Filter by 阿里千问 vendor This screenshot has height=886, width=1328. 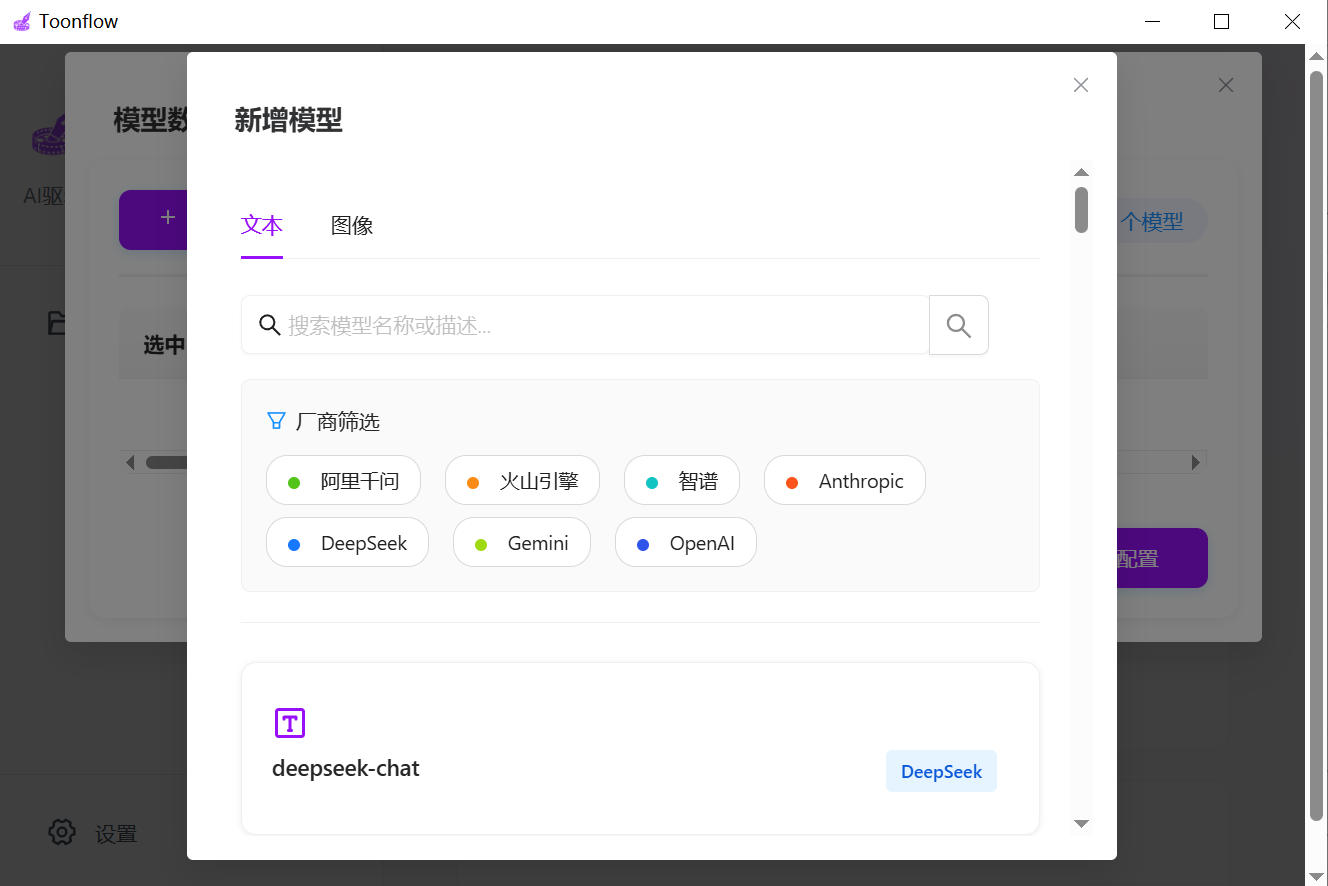(343, 481)
